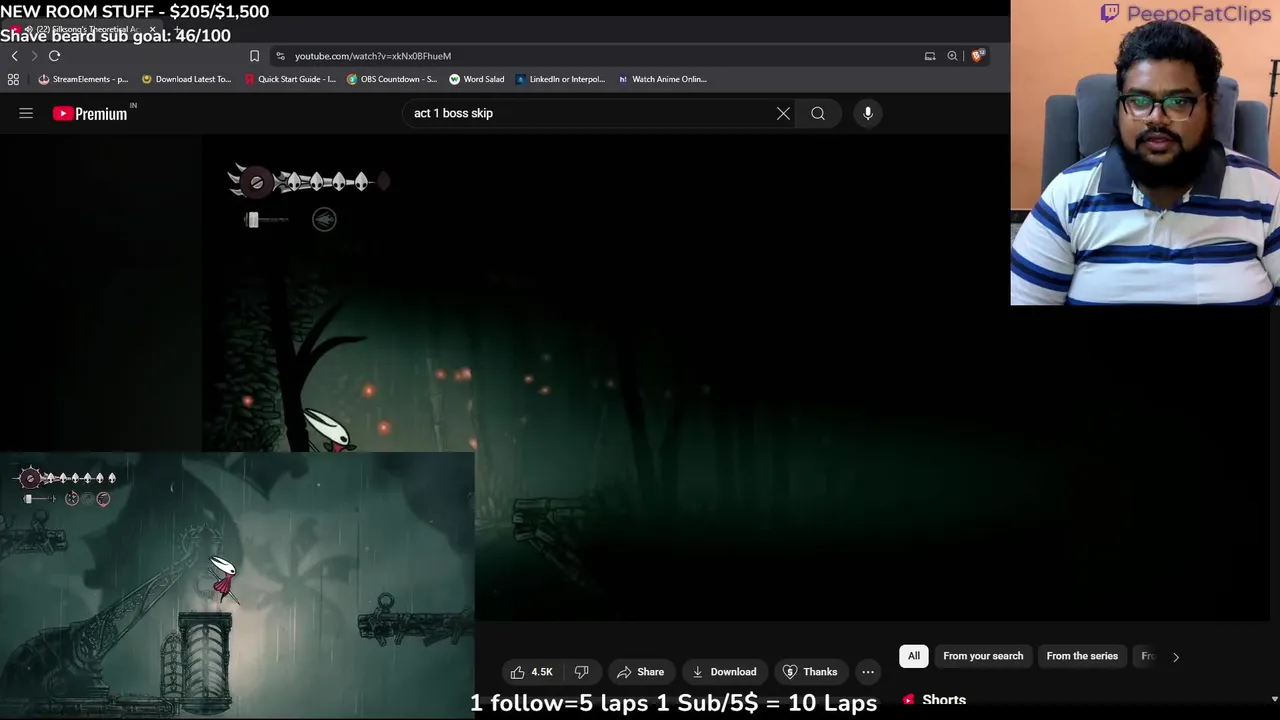Open the Download Latest To... bookmark
The image size is (1280, 720).
pyautogui.click(x=186, y=79)
